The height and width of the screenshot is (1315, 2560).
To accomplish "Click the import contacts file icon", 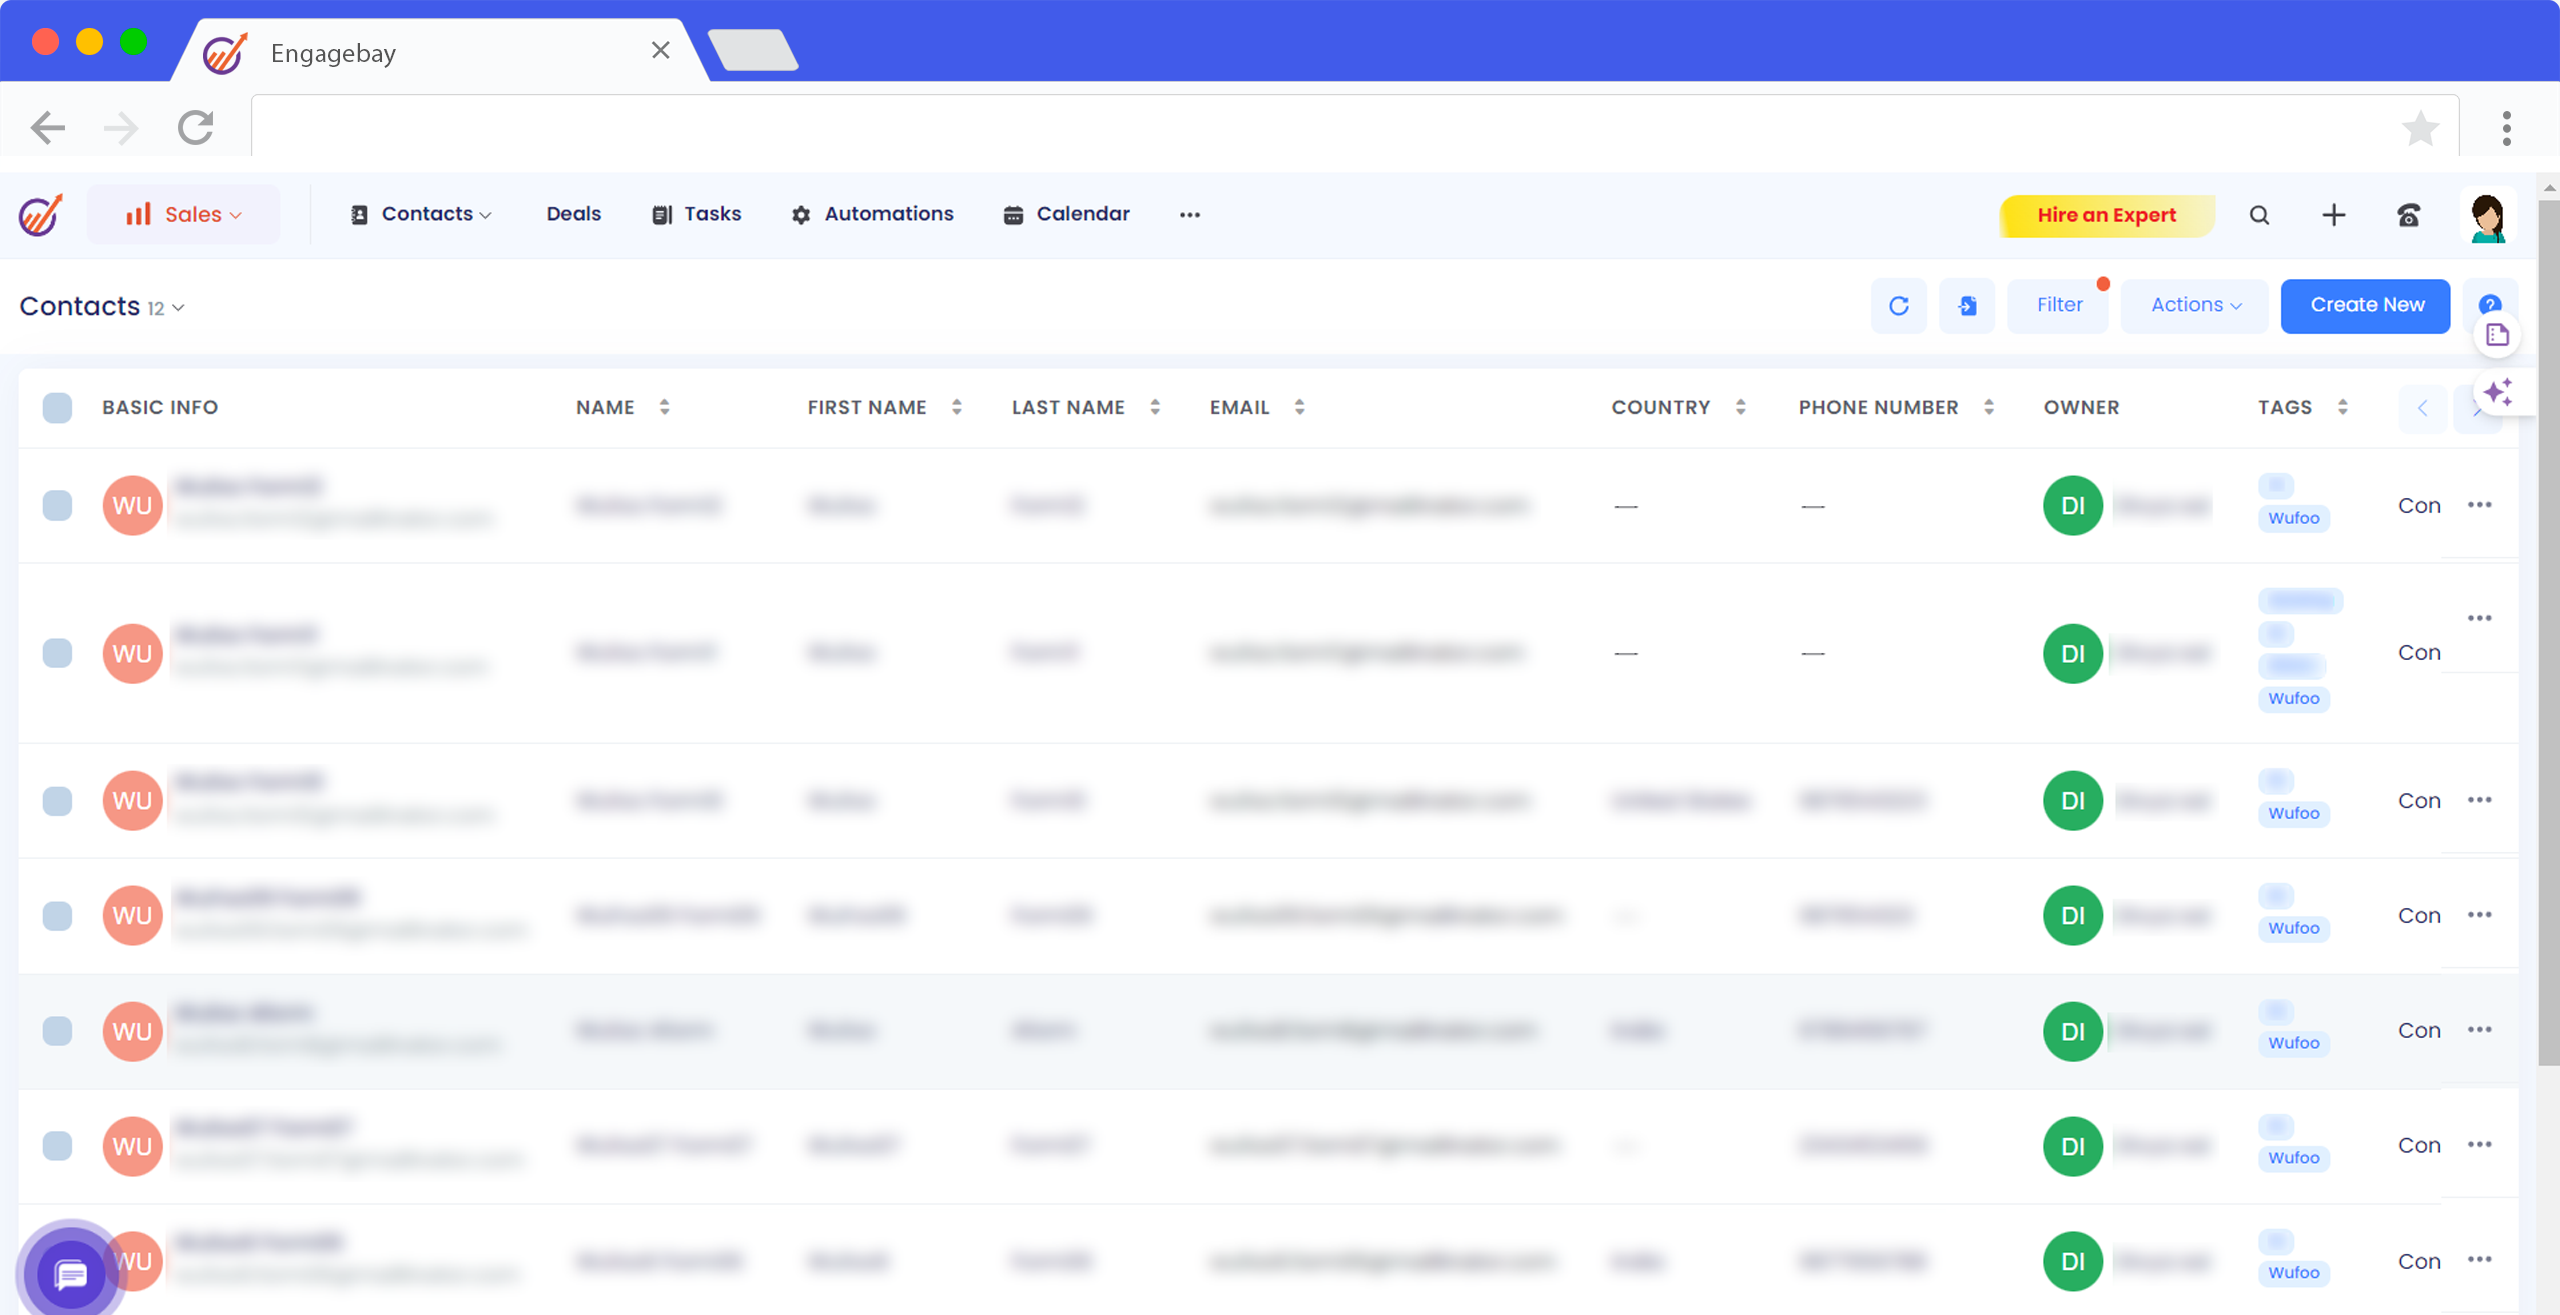I will [1966, 306].
